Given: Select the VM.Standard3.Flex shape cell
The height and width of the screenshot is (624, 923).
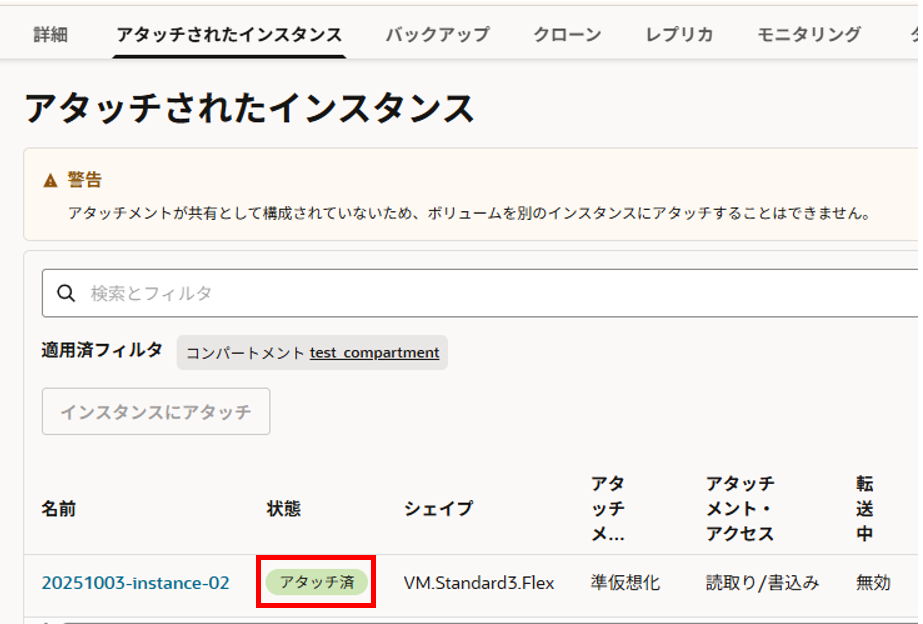Looking at the screenshot, I should click(479, 583).
